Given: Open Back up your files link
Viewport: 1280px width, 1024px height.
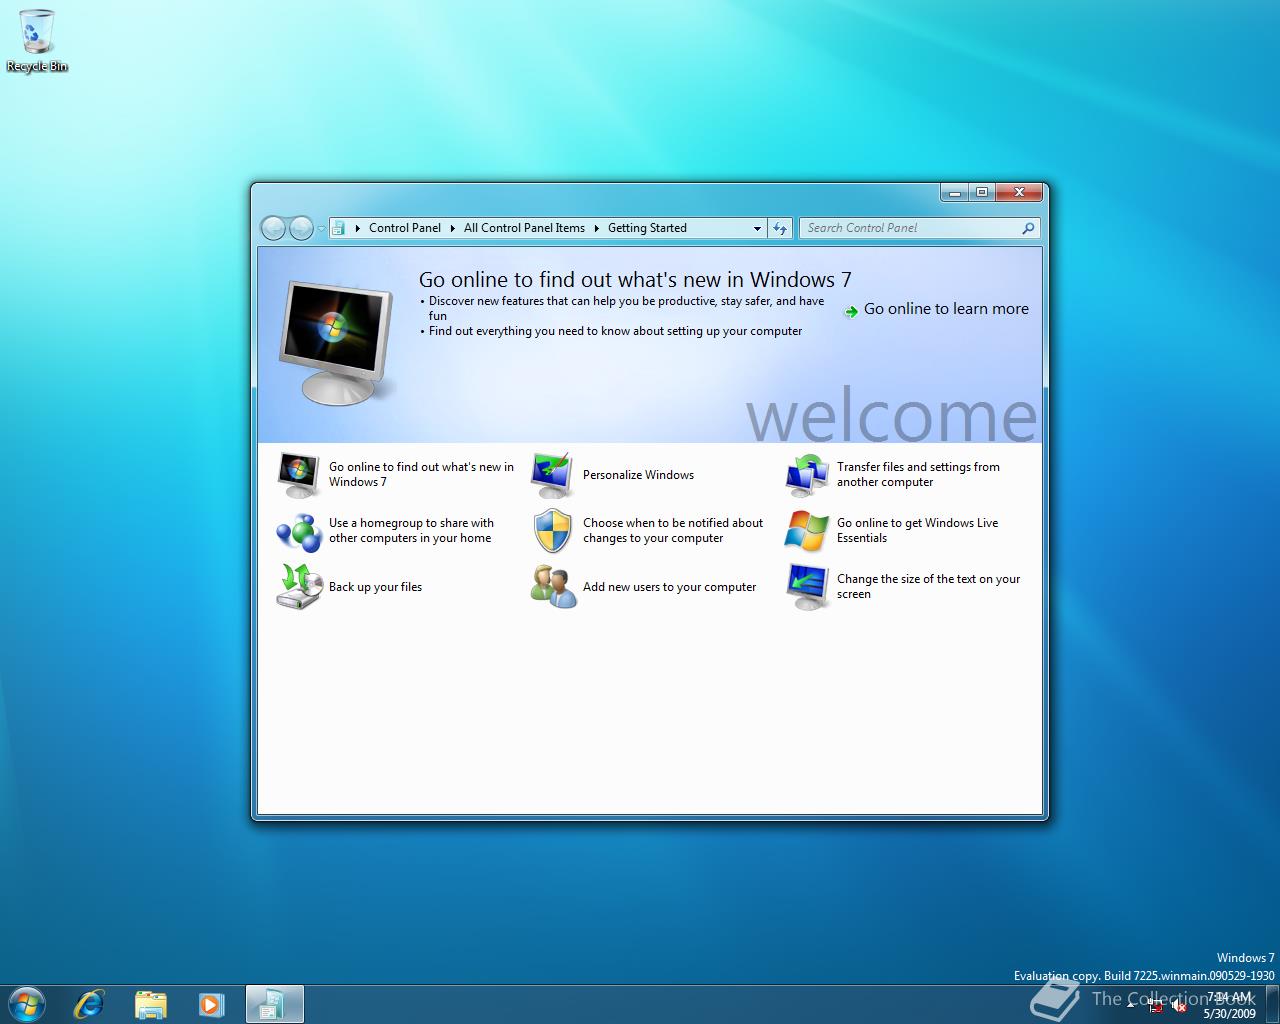Looking at the screenshot, I should coord(375,587).
